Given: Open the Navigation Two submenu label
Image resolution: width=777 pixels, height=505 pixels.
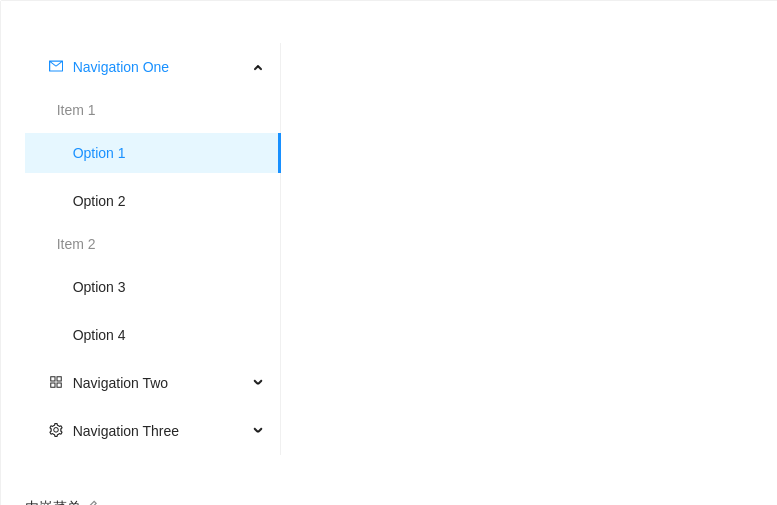Looking at the screenshot, I should [x=120, y=383].
